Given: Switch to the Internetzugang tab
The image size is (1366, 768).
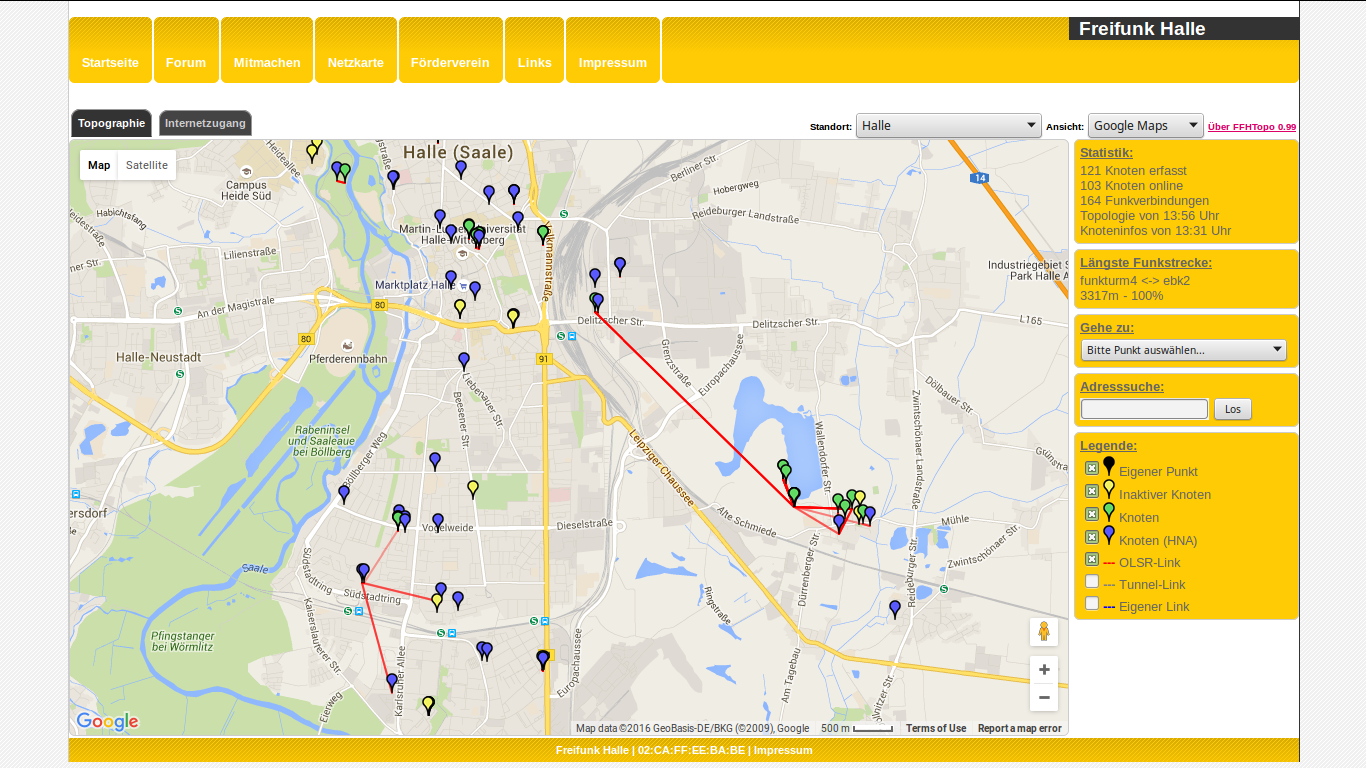Looking at the screenshot, I should pyautogui.click(x=205, y=124).
